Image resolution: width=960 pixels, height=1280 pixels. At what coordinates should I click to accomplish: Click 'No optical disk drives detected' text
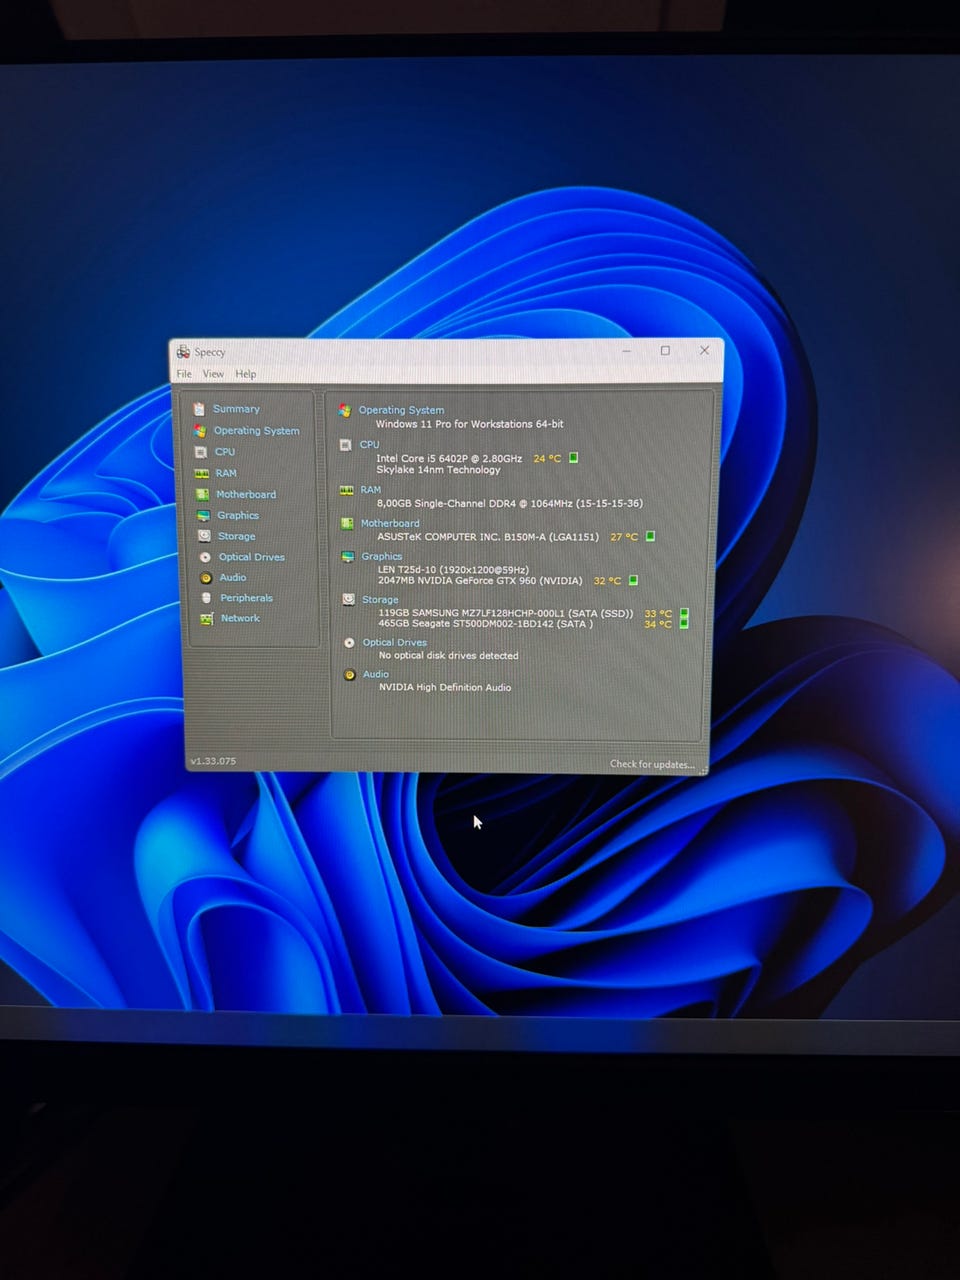(448, 656)
